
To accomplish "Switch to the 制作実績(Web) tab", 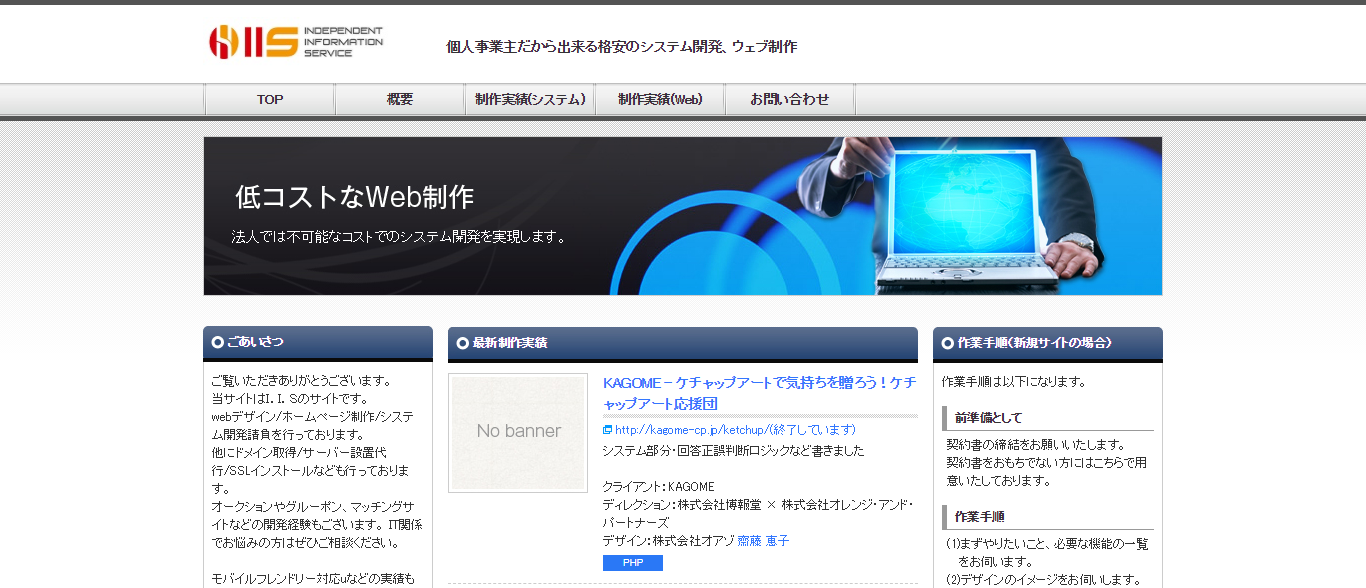I will pos(660,98).
